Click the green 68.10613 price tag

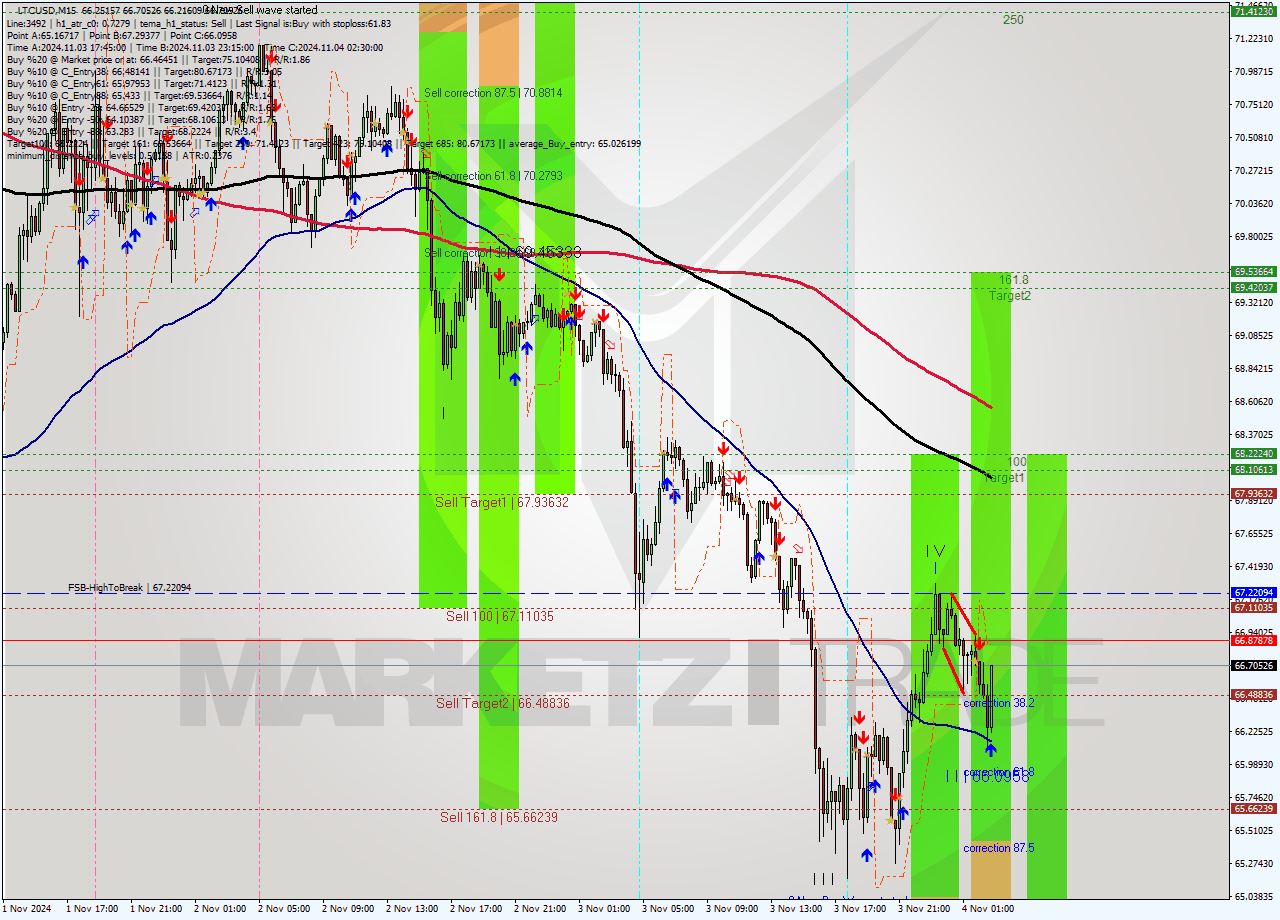pos(1254,469)
